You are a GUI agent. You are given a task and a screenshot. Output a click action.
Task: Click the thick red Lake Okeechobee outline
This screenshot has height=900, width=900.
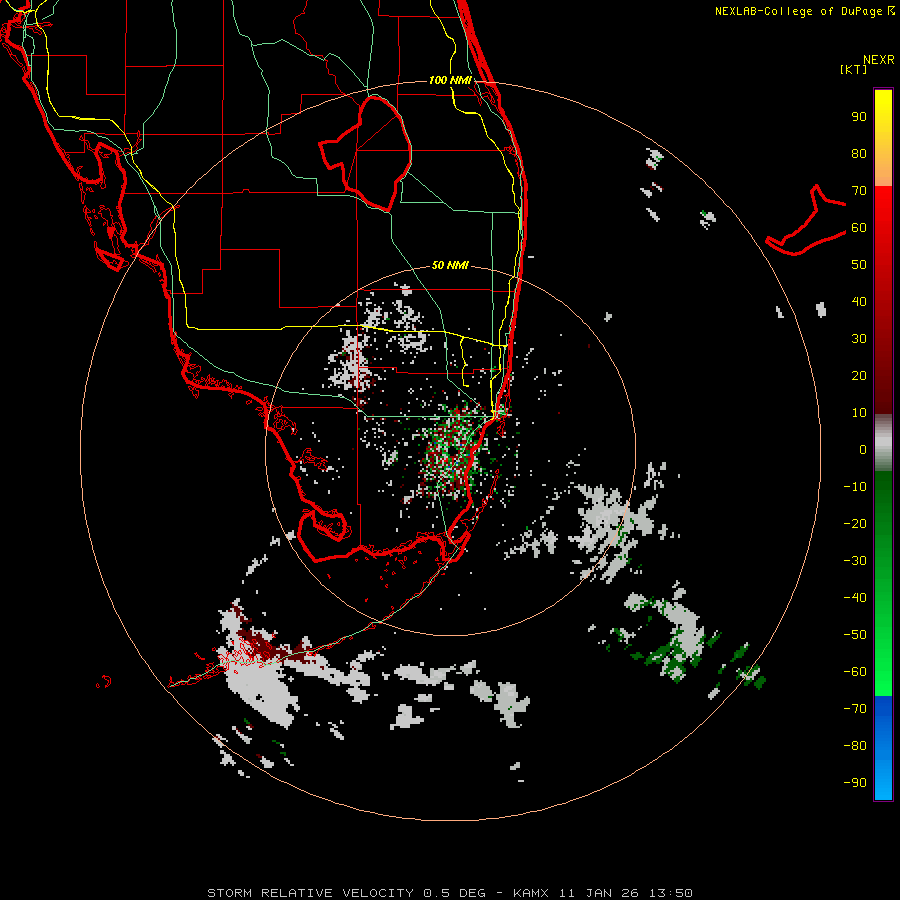pyautogui.click(x=365, y=153)
